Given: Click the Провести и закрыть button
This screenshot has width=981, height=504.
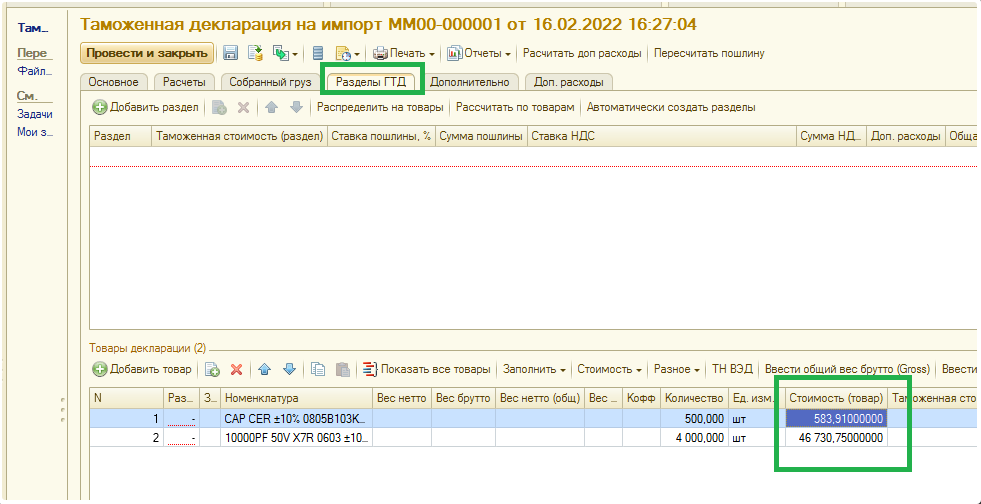Looking at the screenshot, I should 146,53.
